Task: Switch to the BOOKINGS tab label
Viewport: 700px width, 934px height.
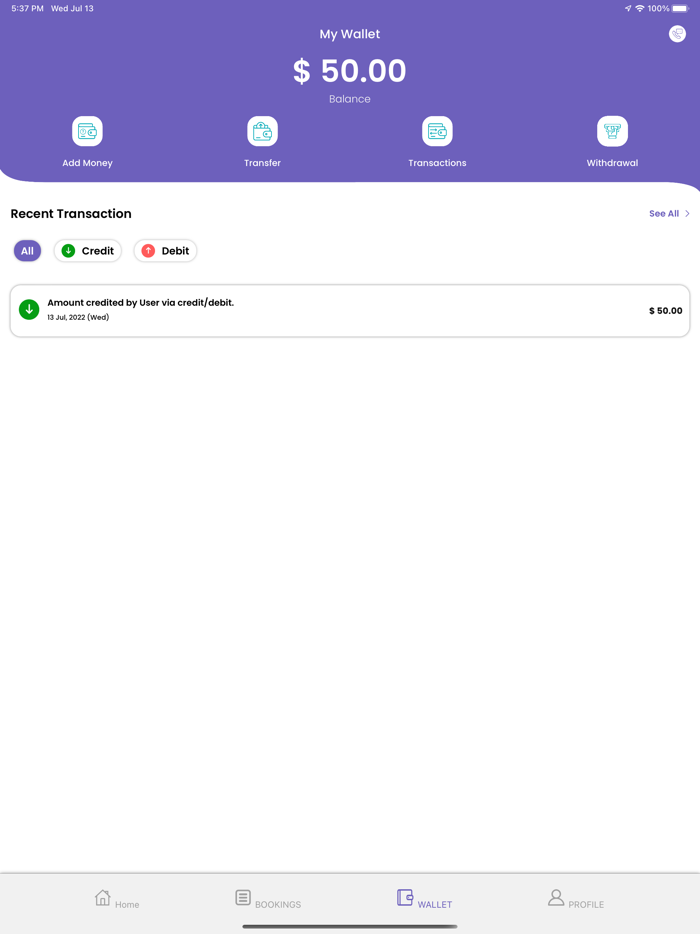Action: (x=278, y=904)
